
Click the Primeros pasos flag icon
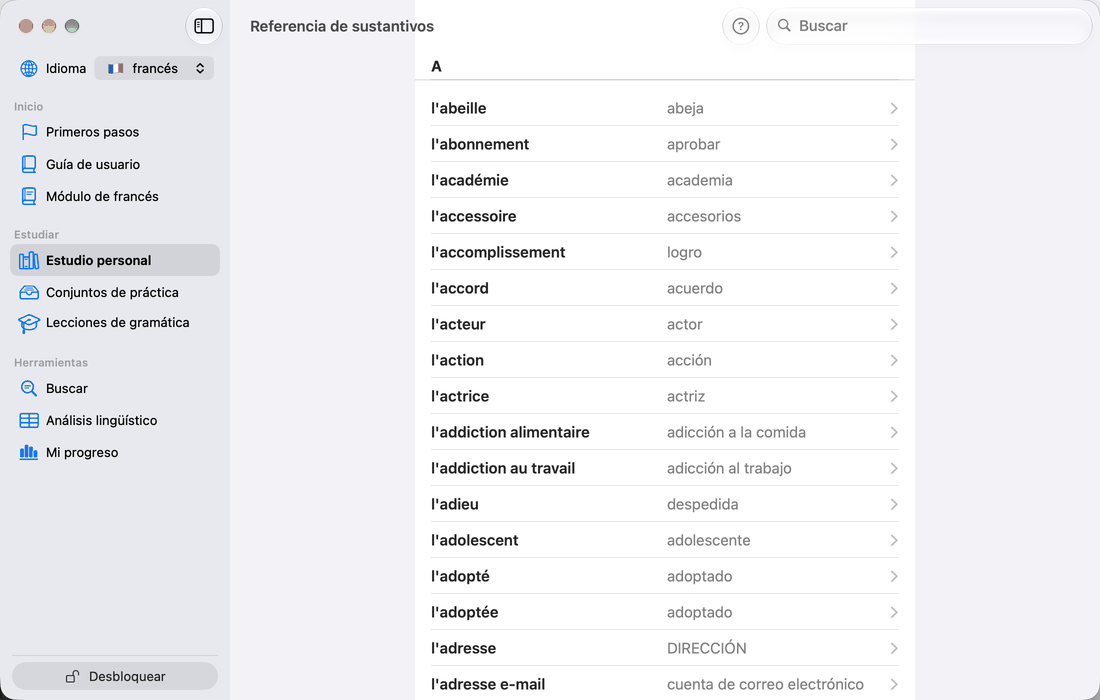[x=29, y=132]
